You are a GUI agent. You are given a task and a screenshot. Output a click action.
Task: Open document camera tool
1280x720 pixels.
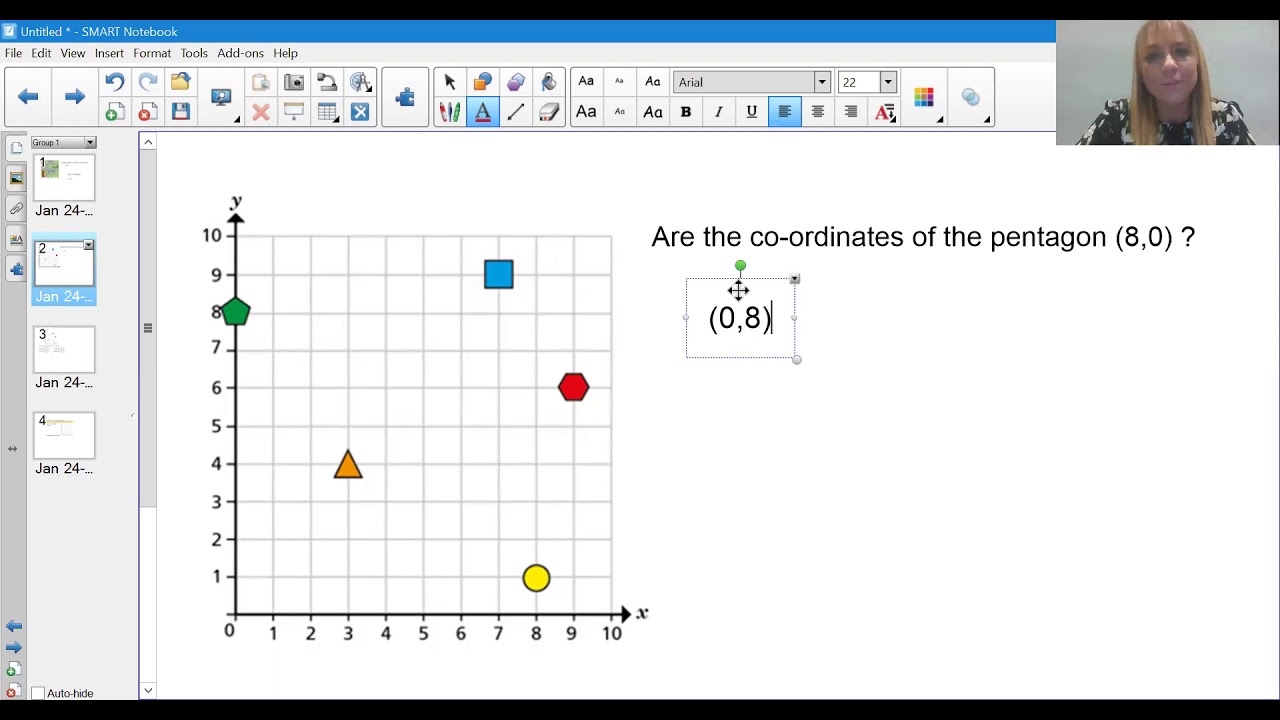[327, 82]
